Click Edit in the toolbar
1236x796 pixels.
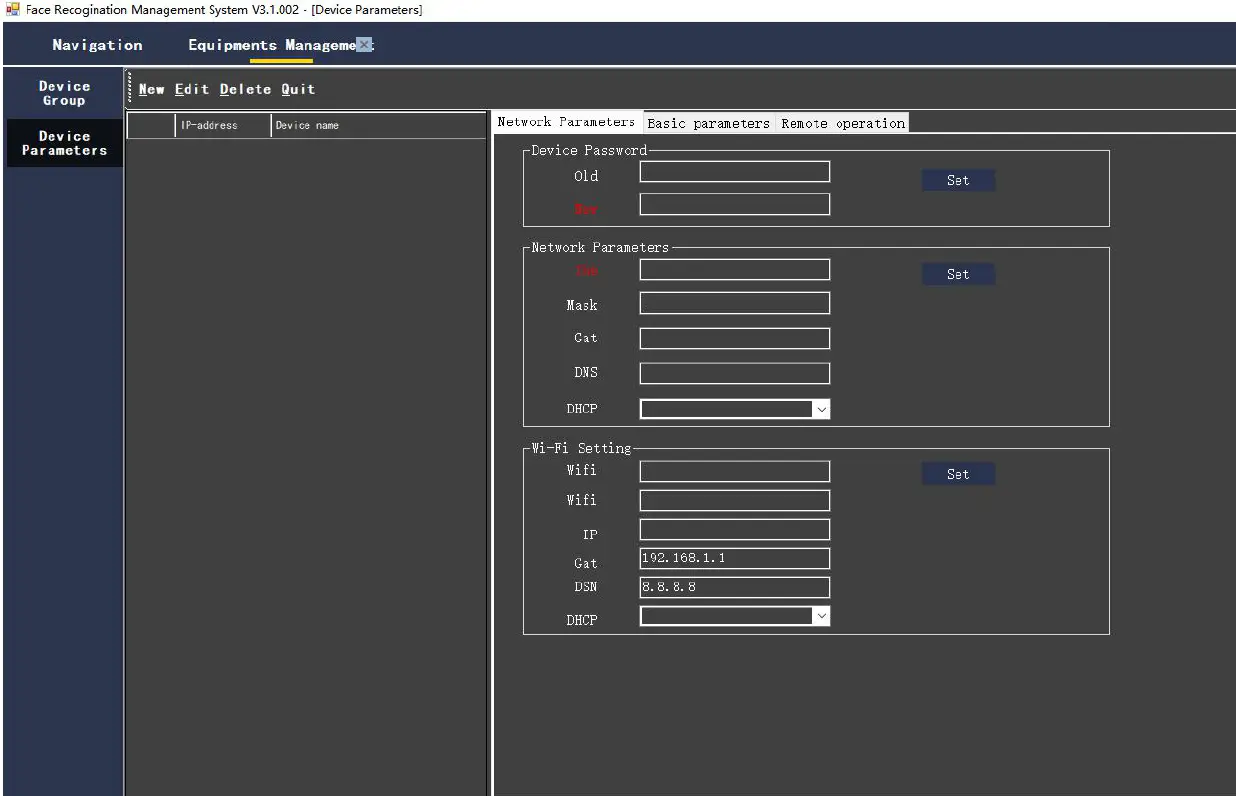(x=192, y=89)
